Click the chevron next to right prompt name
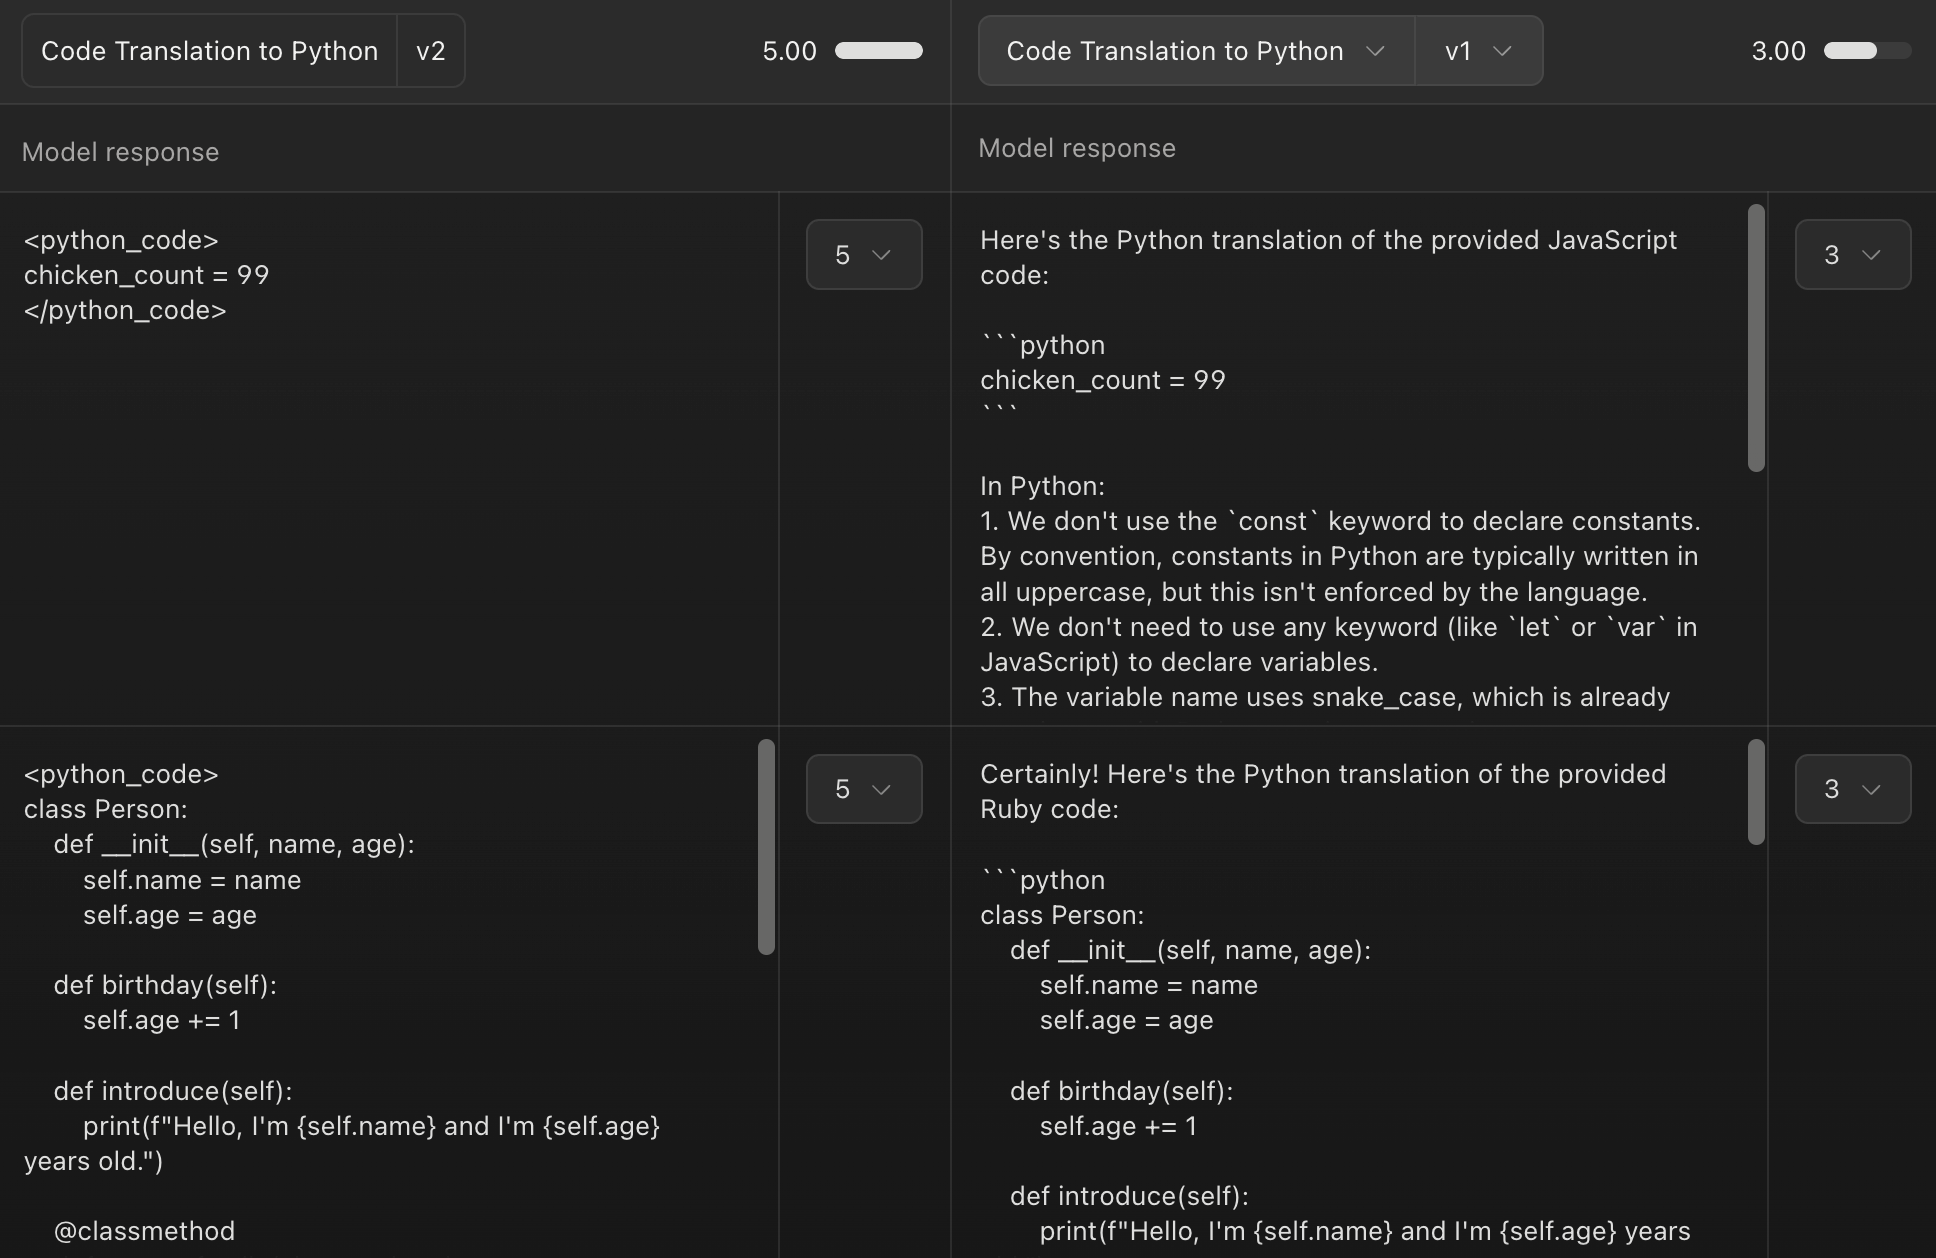This screenshot has height=1258, width=1936. [1375, 51]
